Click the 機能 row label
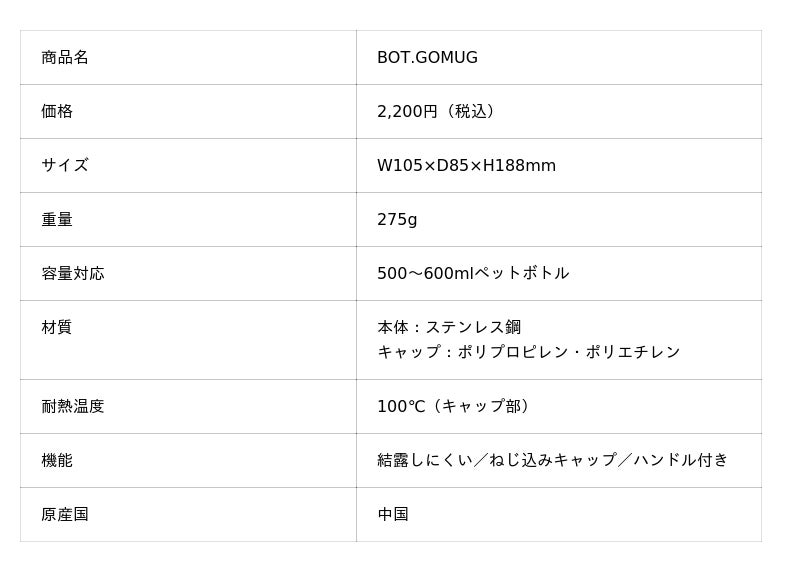 point(57,461)
